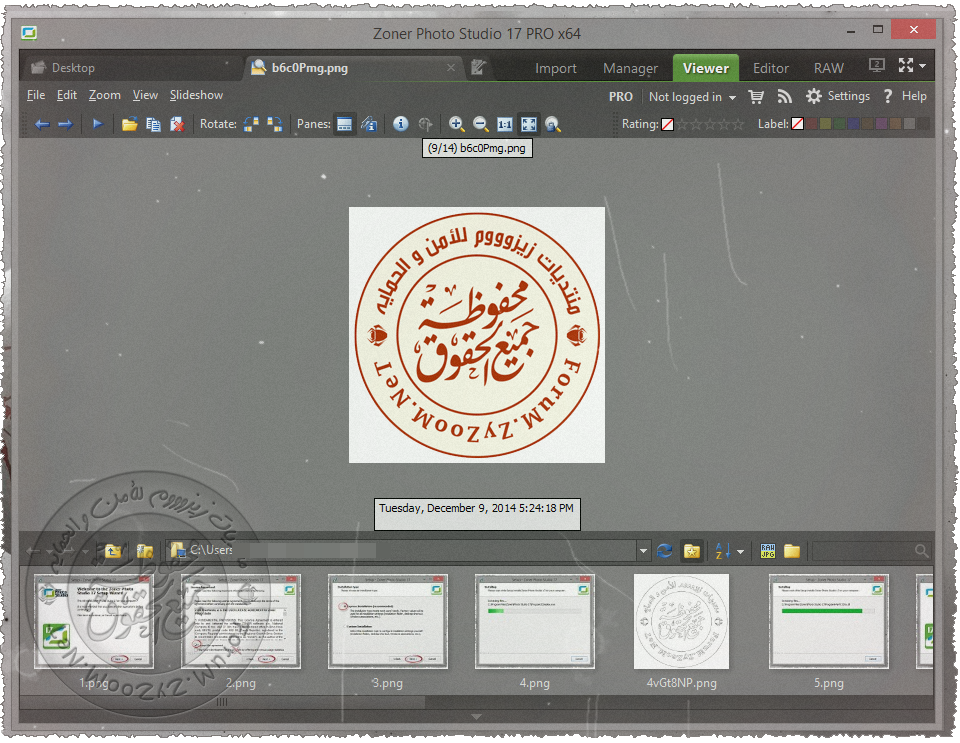This screenshot has width=960, height=743.
Task: Go to previous image with left arrow
Action: pyautogui.click(x=42, y=124)
